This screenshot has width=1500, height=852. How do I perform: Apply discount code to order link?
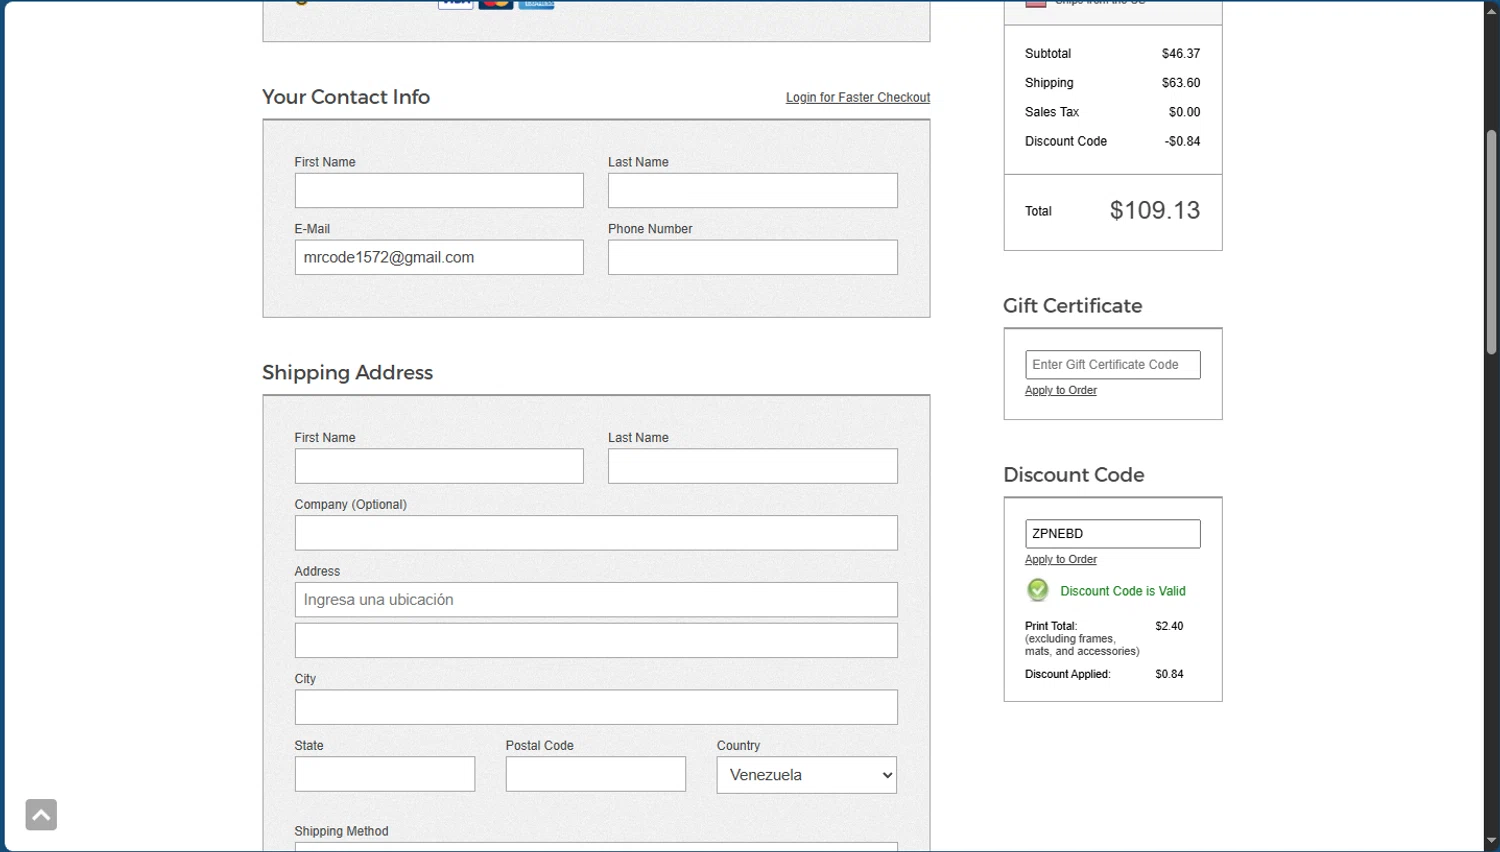click(1061, 559)
